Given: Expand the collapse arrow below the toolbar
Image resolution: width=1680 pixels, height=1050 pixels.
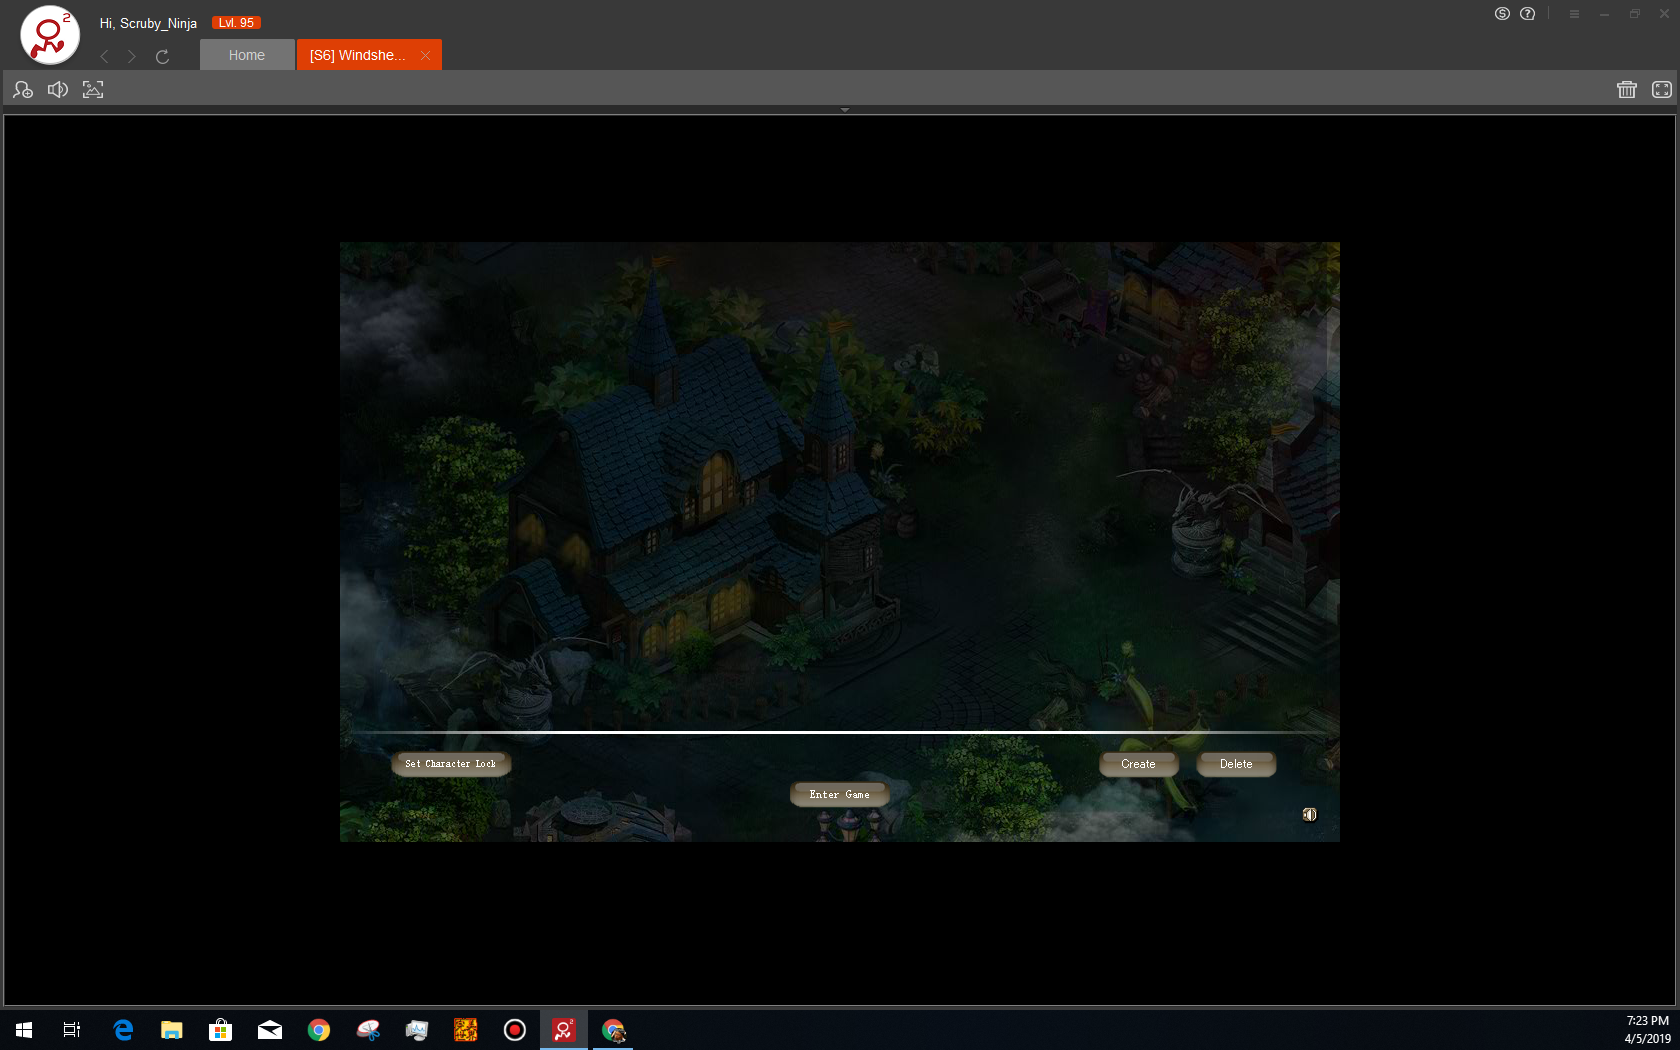Looking at the screenshot, I should pyautogui.click(x=845, y=110).
